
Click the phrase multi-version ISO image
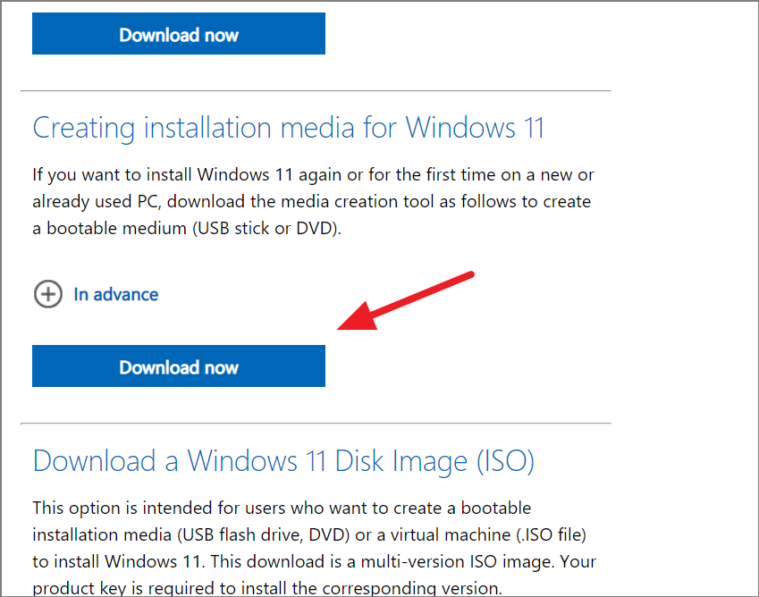460,562
